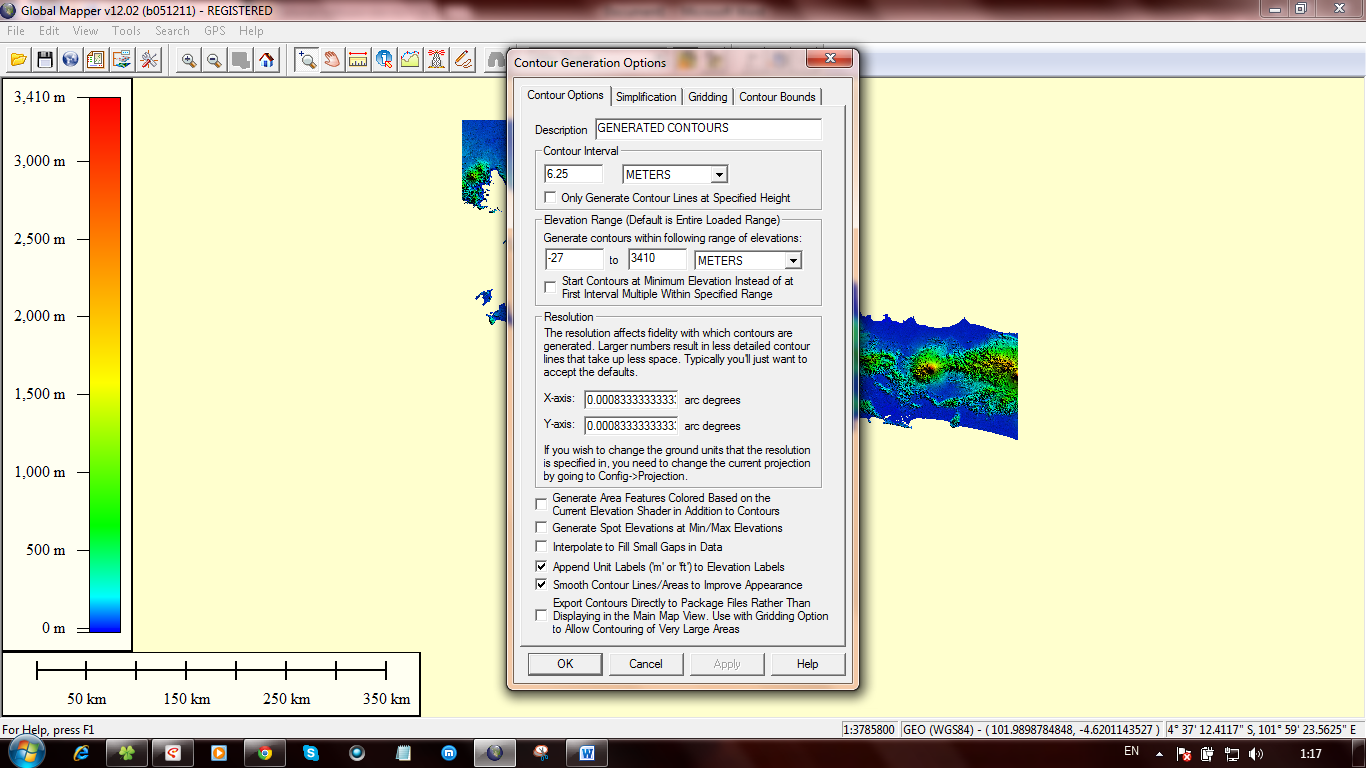This screenshot has width=1366, height=768.
Task: Select the Zoom tool in the toolbar
Action: pos(306,59)
